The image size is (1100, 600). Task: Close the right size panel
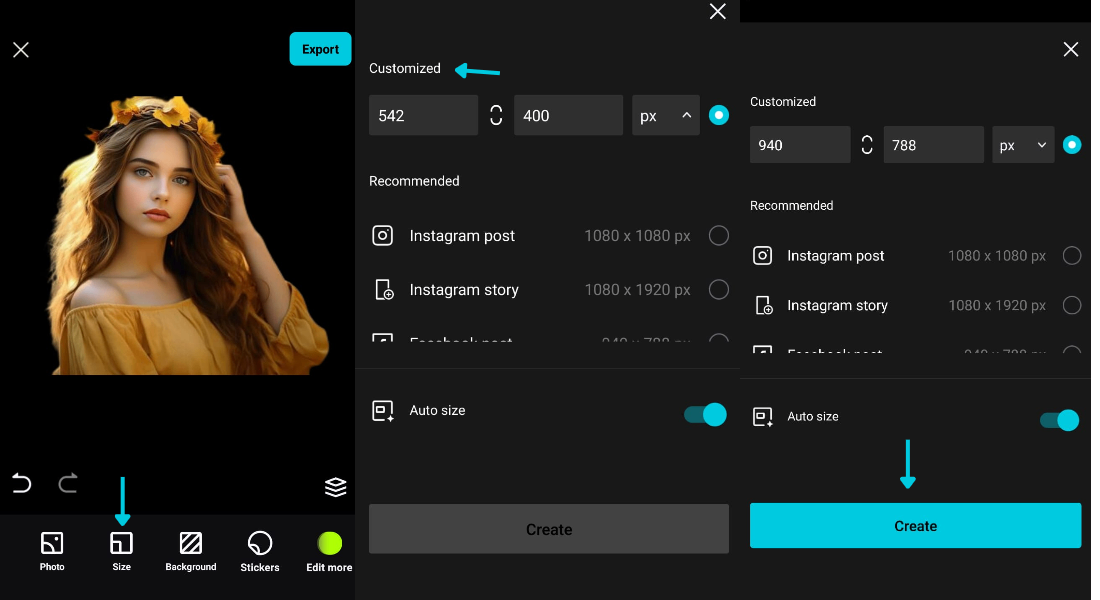[x=1071, y=49]
